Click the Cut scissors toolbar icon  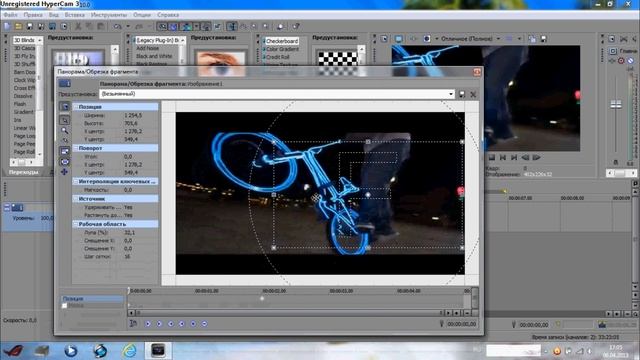click(78, 27)
